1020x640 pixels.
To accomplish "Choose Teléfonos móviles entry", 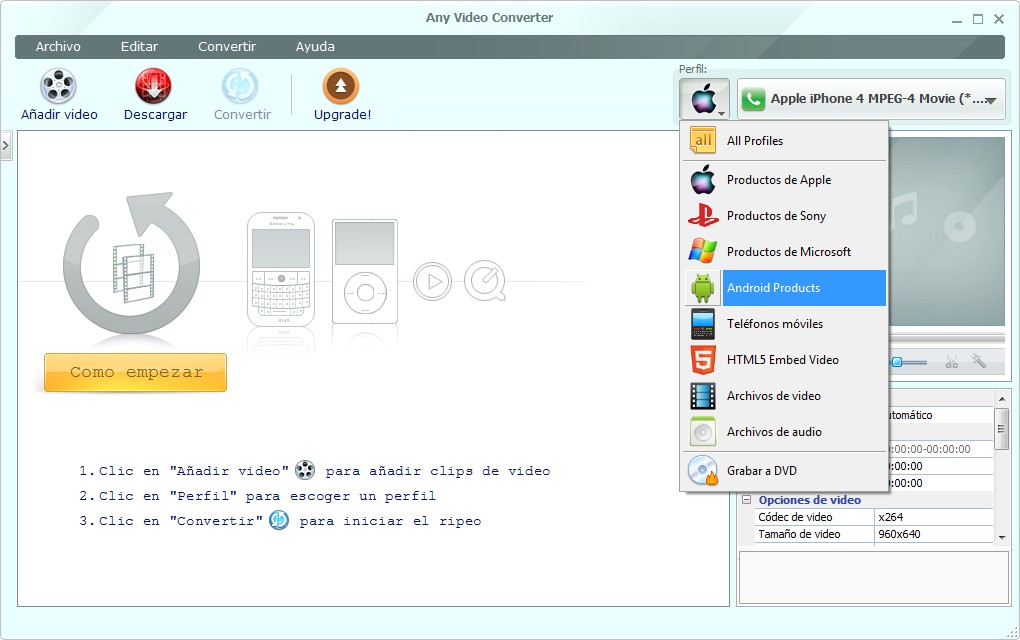I will [785, 324].
